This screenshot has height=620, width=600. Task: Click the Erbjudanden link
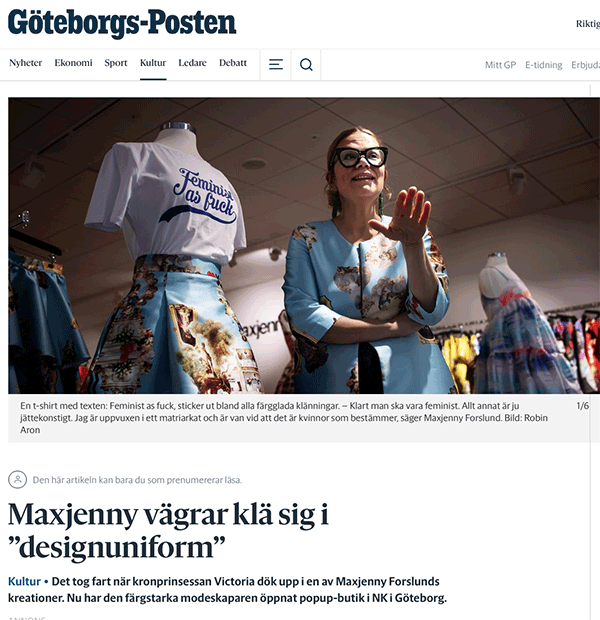click(585, 65)
